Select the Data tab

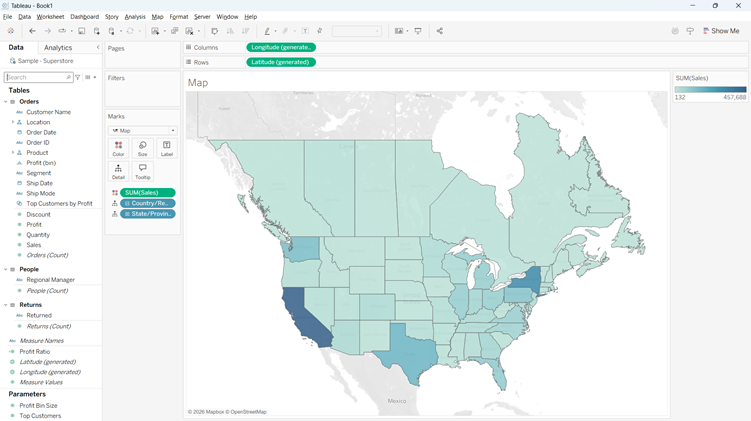point(16,47)
